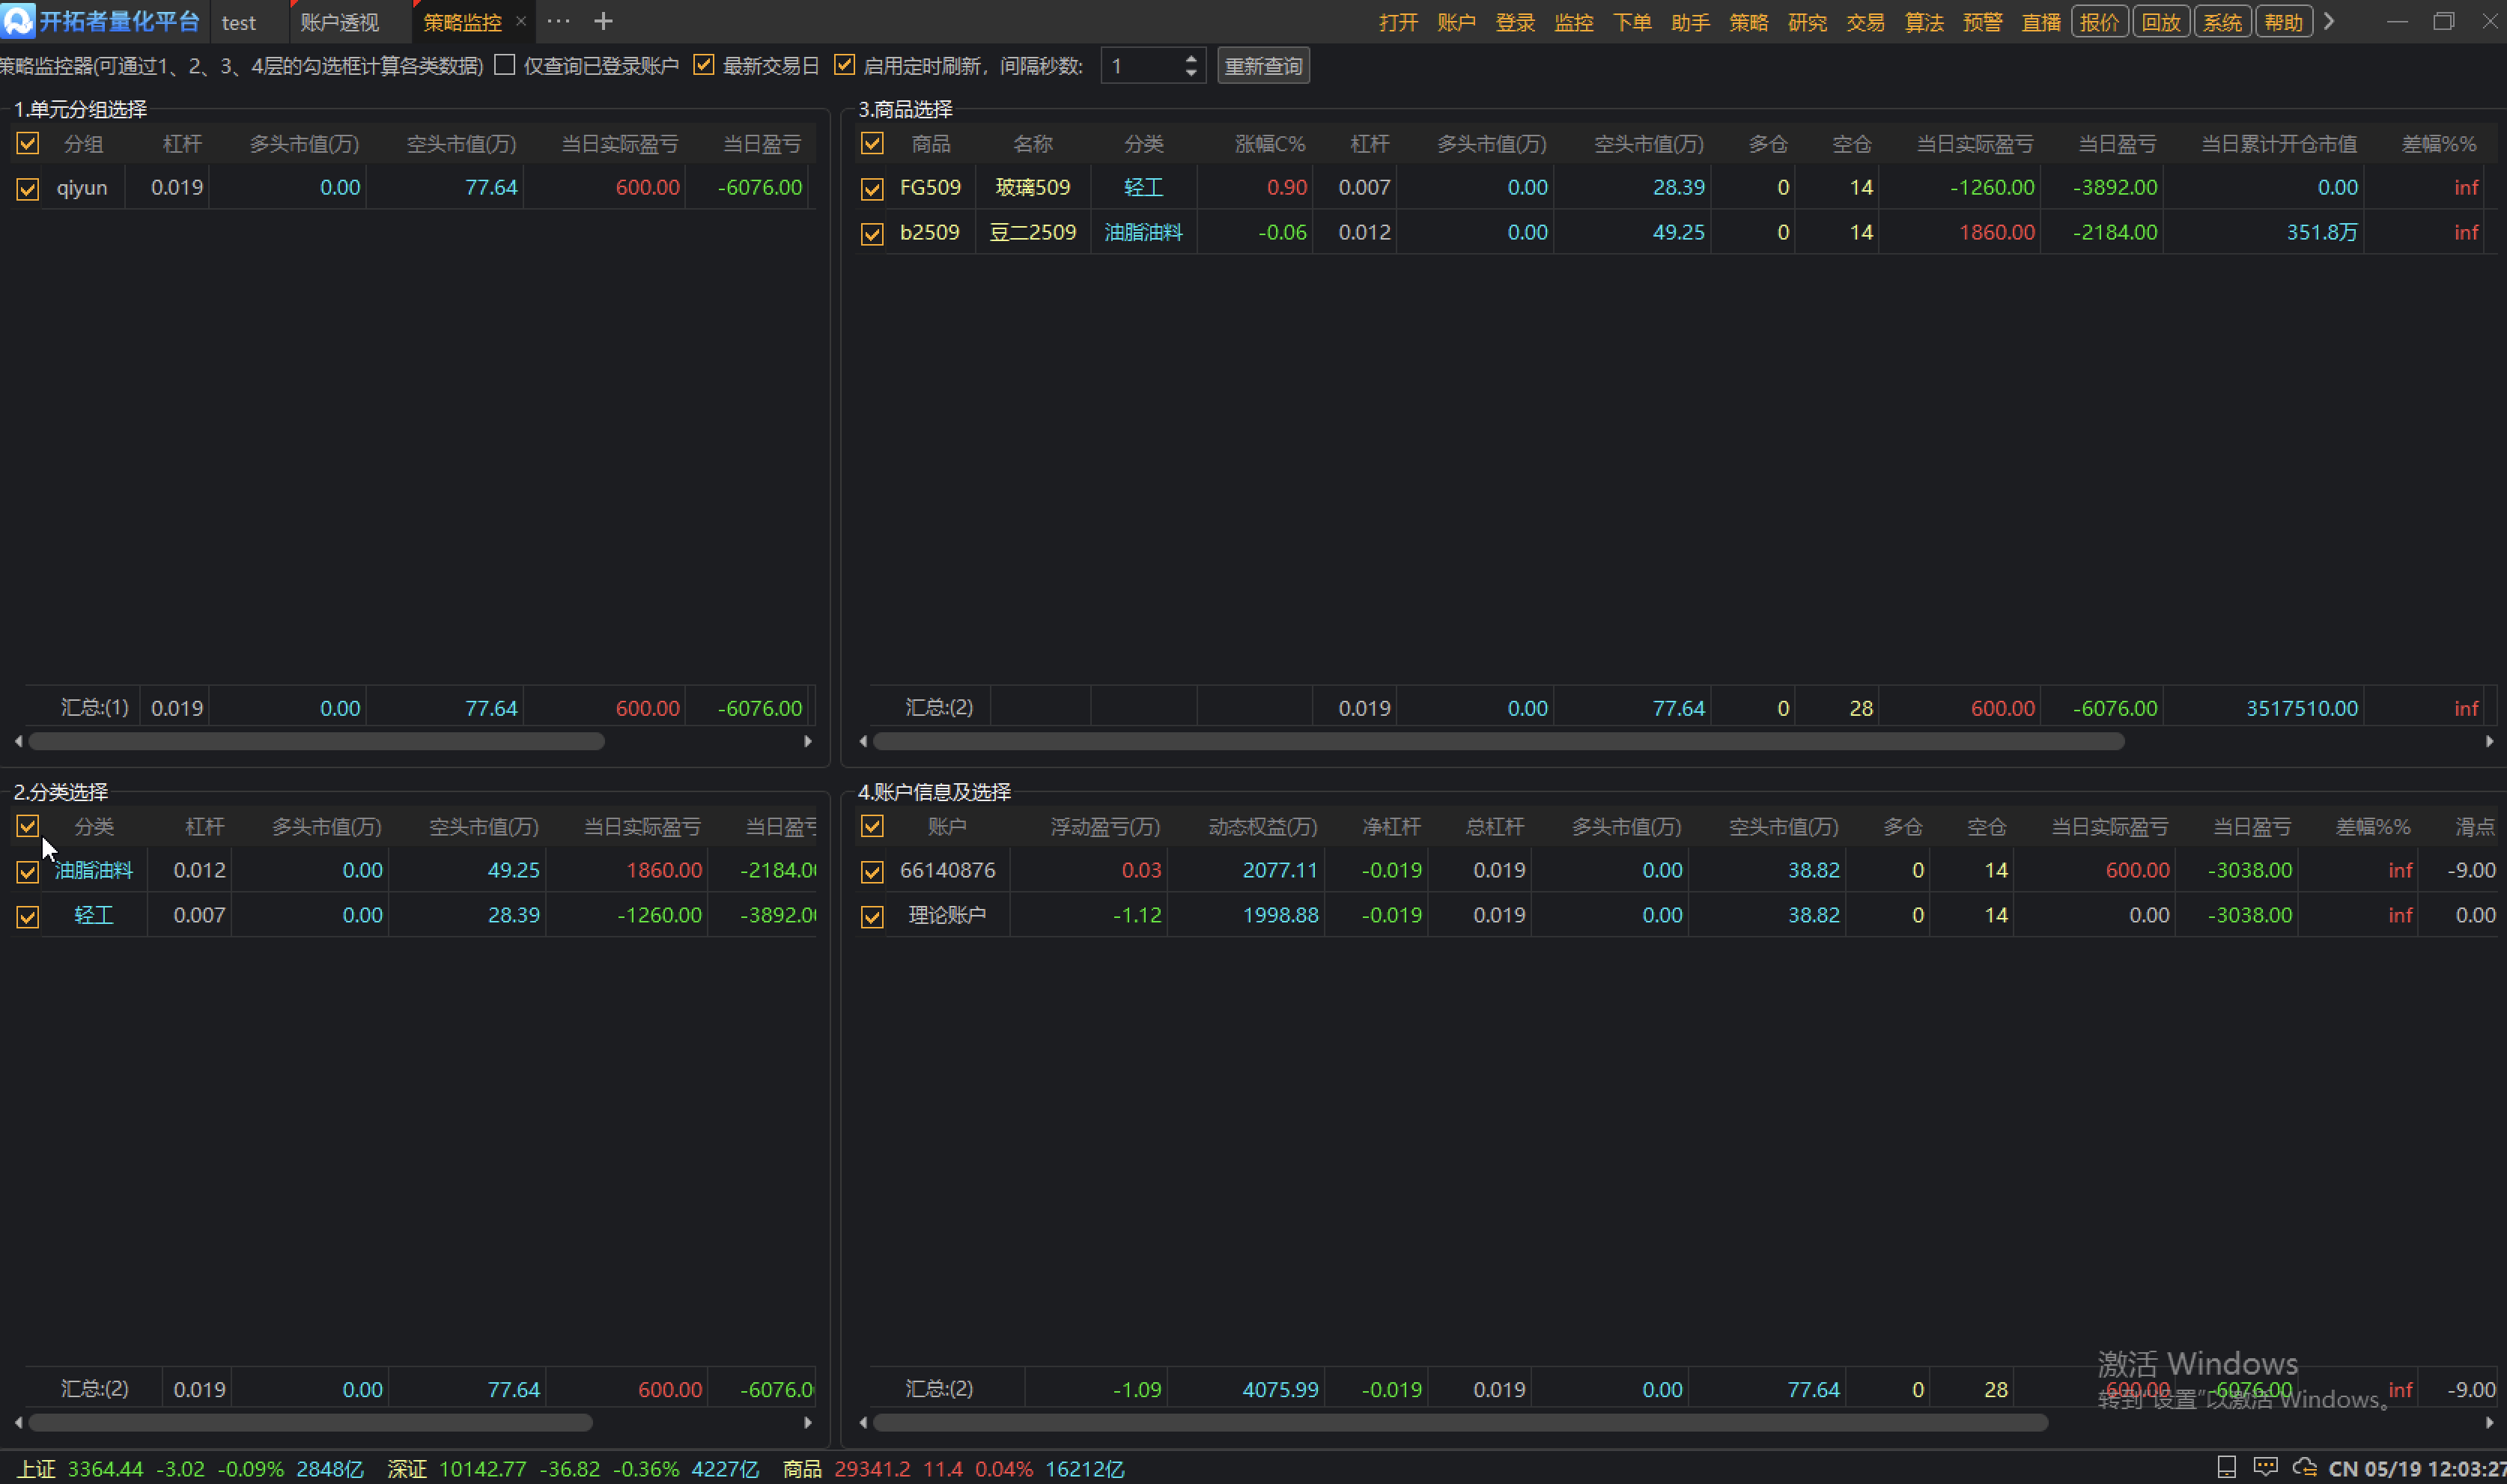
Task: Open the 研究 menu
Action: (x=1807, y=22)
